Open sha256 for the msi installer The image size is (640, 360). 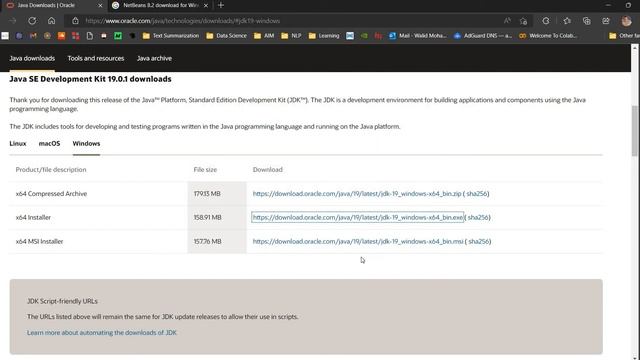[479, 242]
